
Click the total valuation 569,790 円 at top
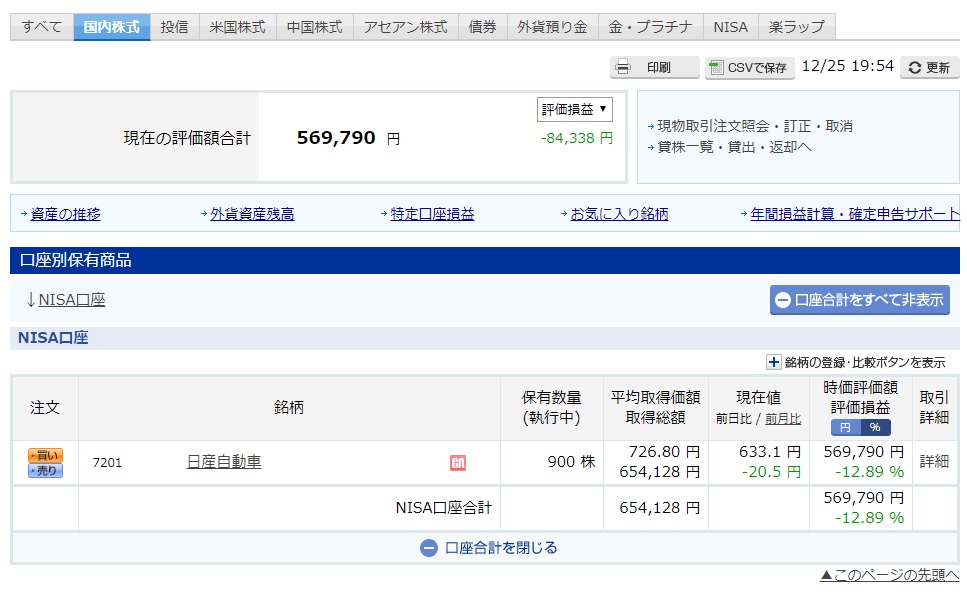click(348, 138)
